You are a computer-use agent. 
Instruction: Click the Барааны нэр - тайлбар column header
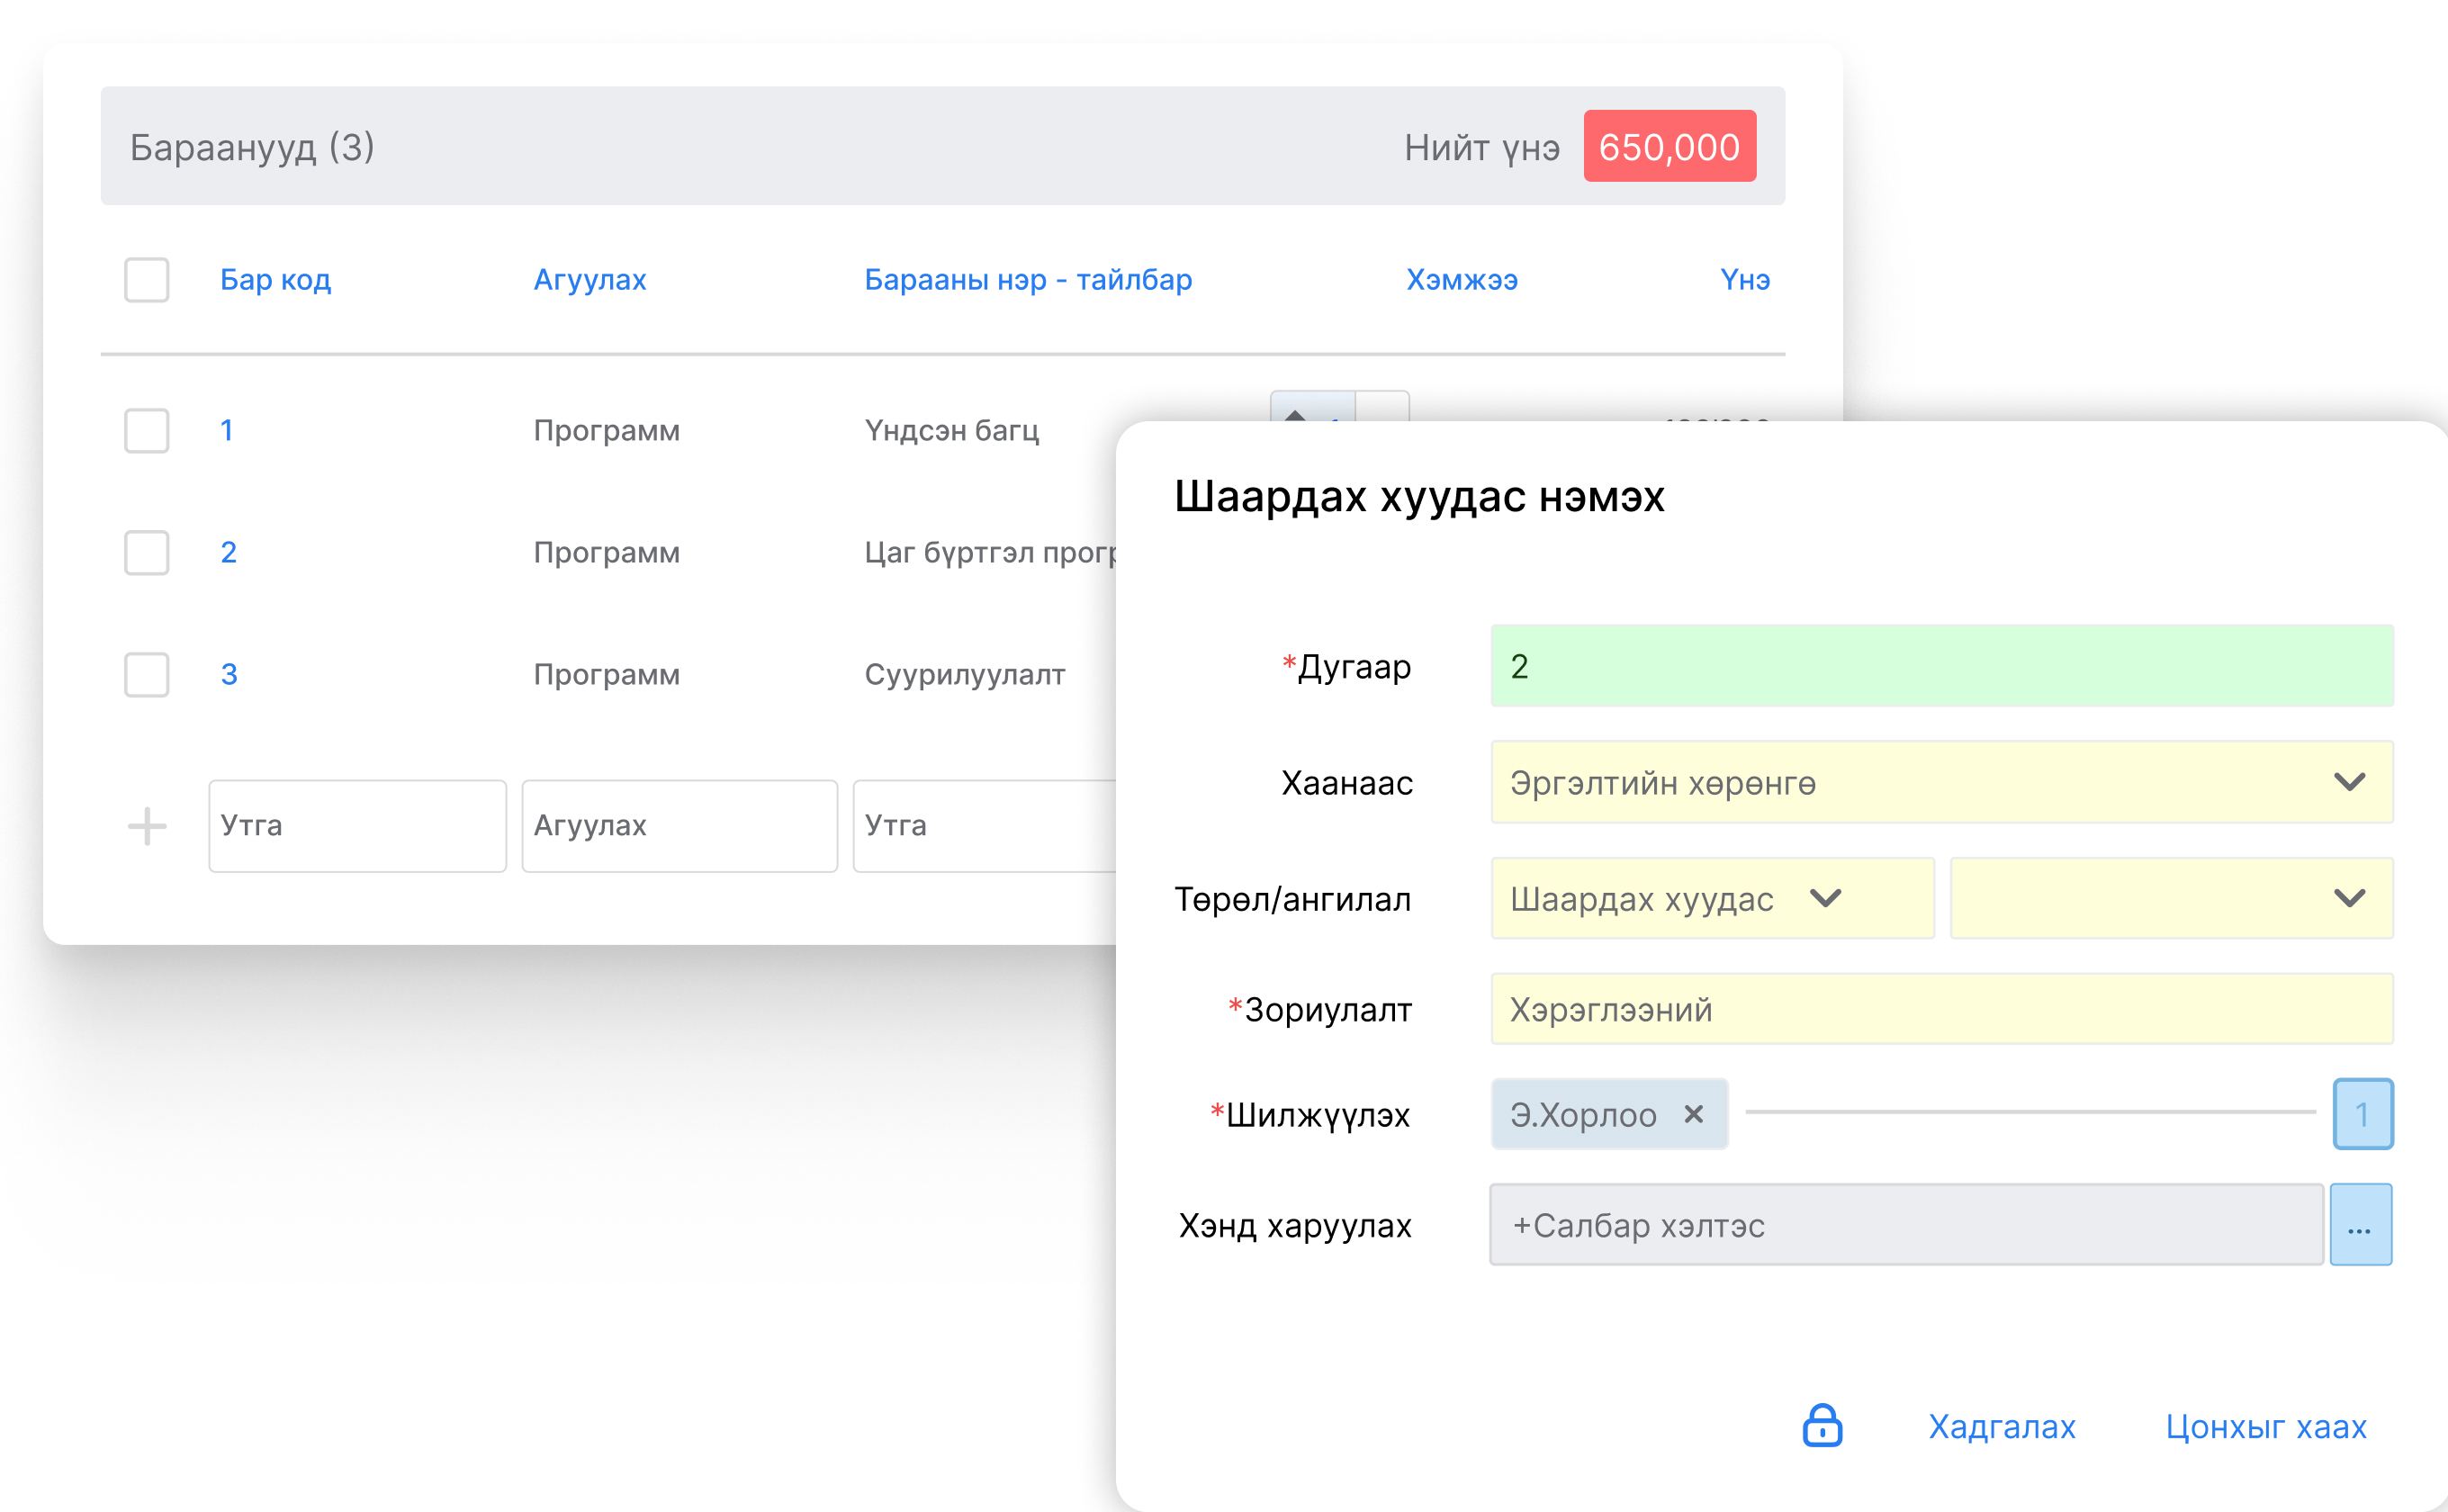[x=1027, y=279]
